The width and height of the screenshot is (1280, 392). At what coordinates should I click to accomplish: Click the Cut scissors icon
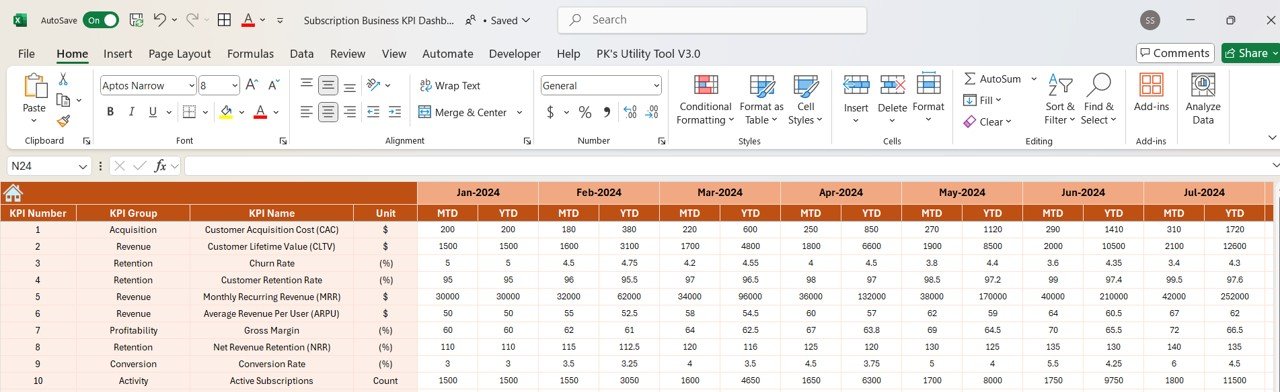63,79
